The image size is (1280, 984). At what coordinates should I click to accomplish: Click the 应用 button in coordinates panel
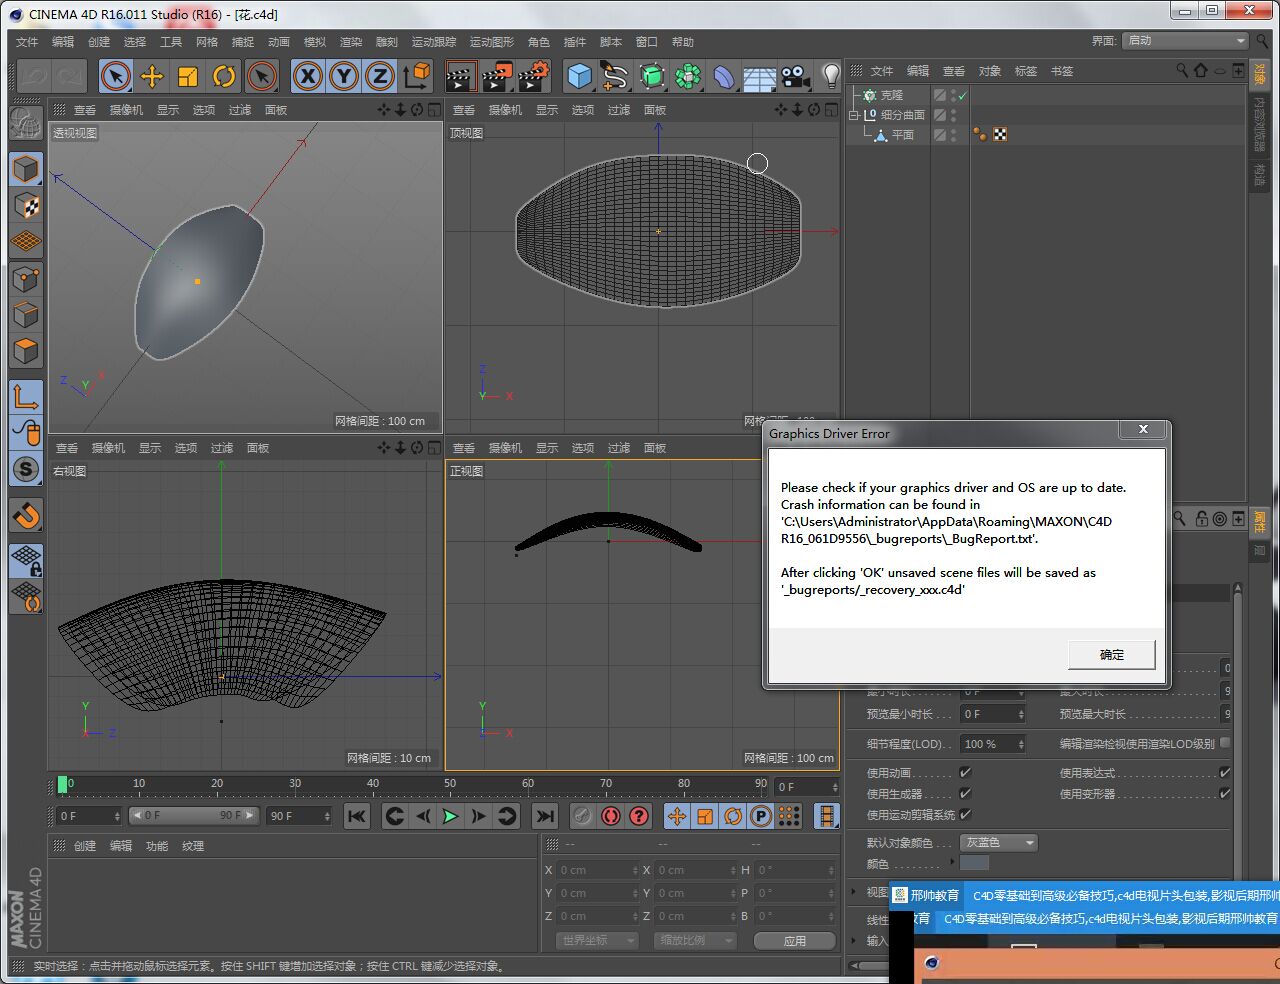(x=794, y=941)
